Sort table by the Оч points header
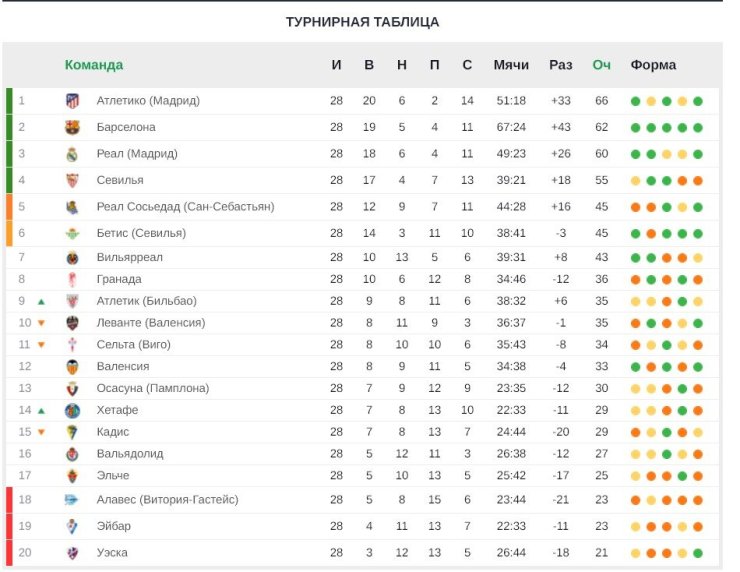The width and height of the screenshot is (740, 572). pyautogui.click(x=601, y=65)
